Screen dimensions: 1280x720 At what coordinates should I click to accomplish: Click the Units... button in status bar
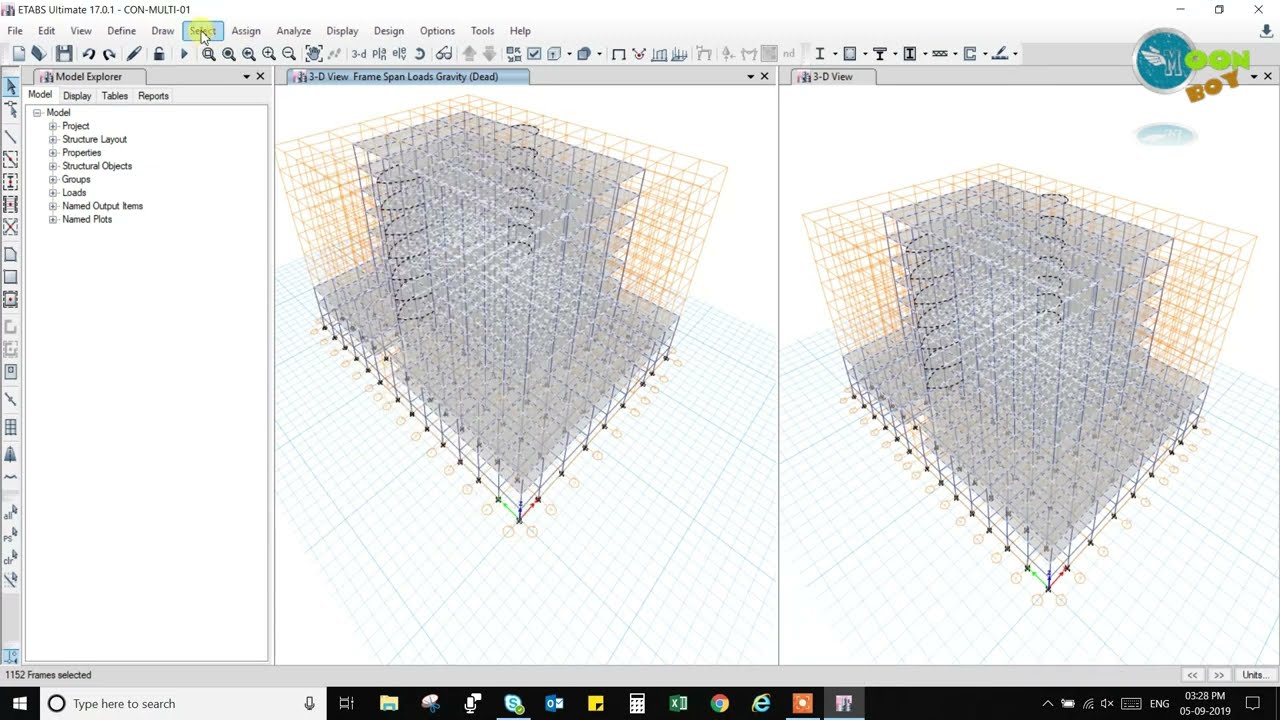click(1255, 675)
